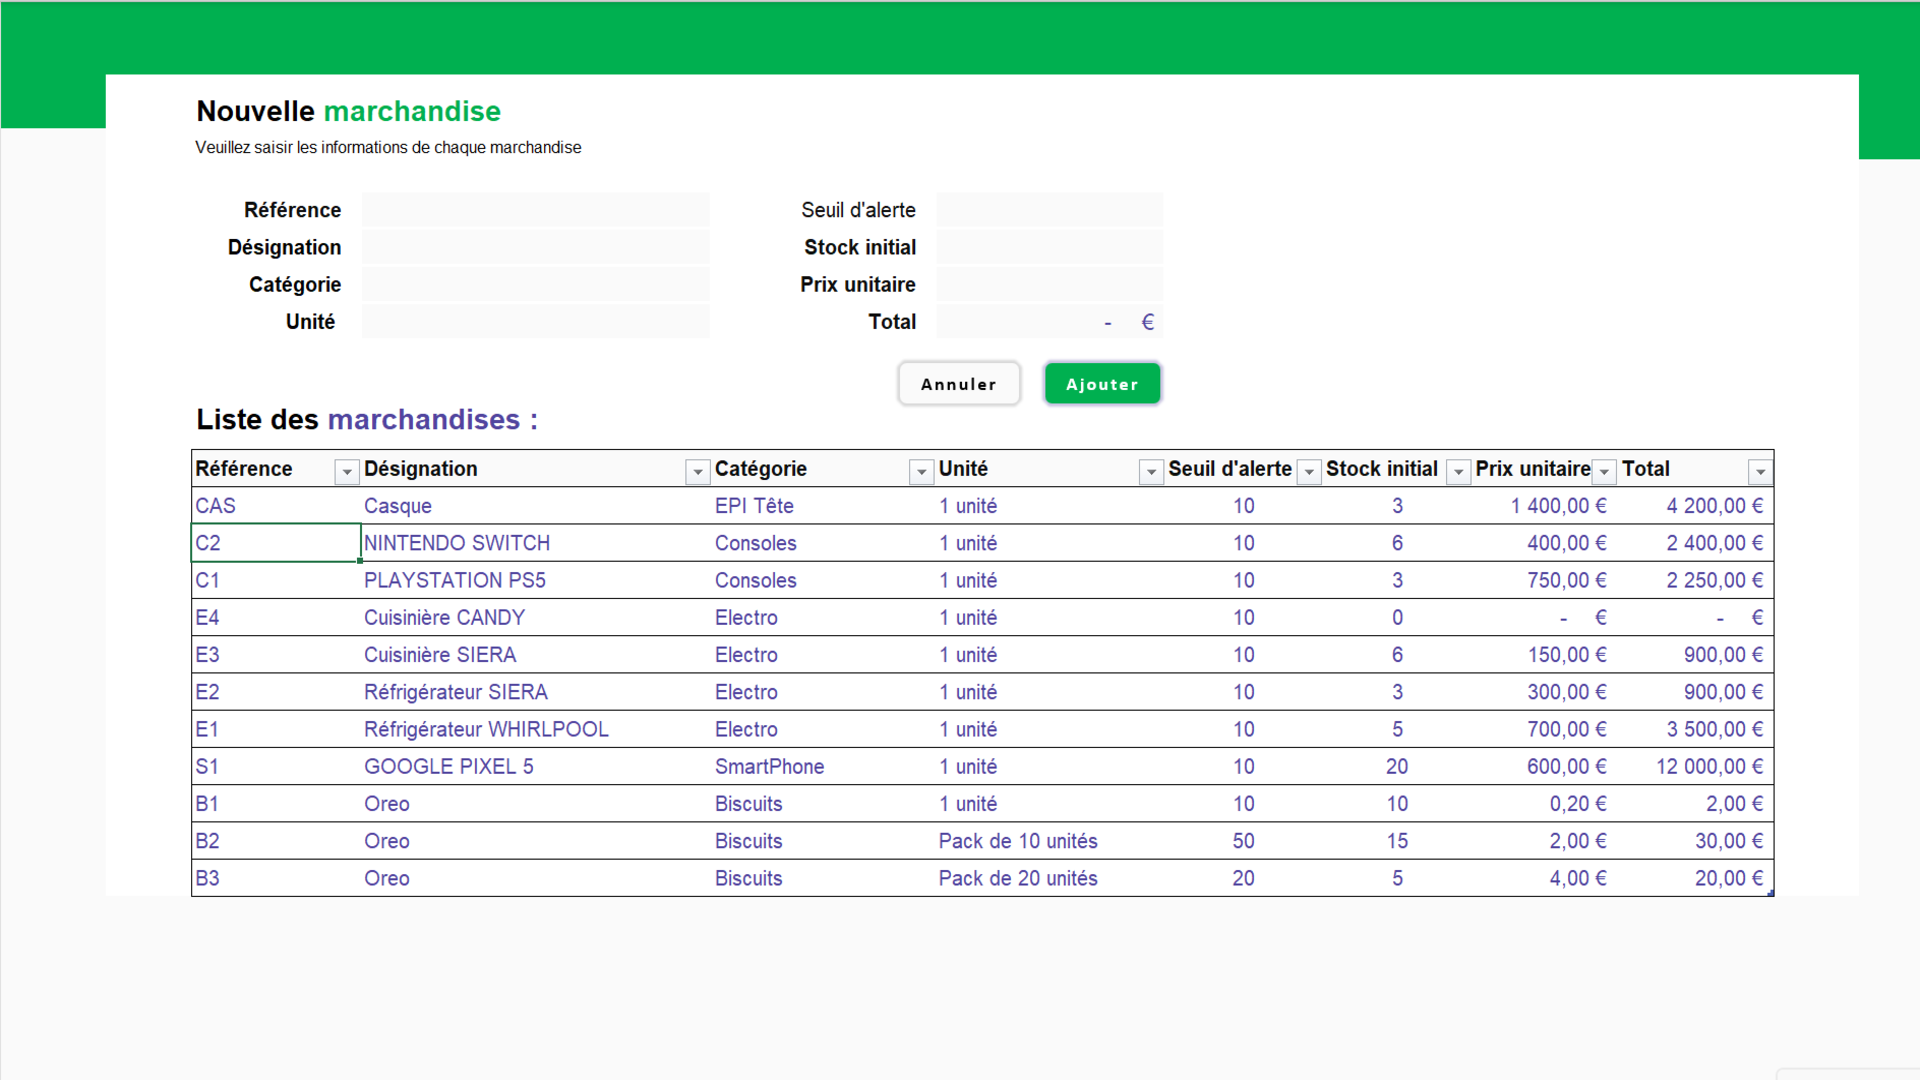This screenshot has width=1920, height=1080.
Task: Click the Annuler button
Action: pyautogui.click(x=958, y=384)
